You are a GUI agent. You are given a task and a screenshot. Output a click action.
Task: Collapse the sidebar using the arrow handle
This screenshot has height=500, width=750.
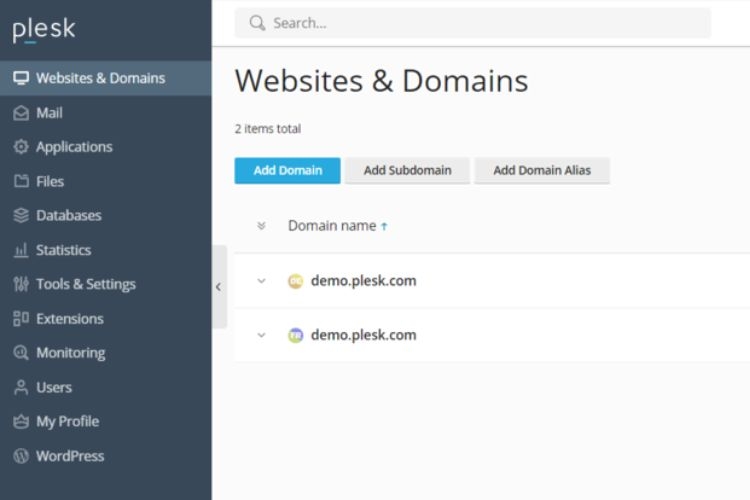pyautogui.click(x=218, y=287)
